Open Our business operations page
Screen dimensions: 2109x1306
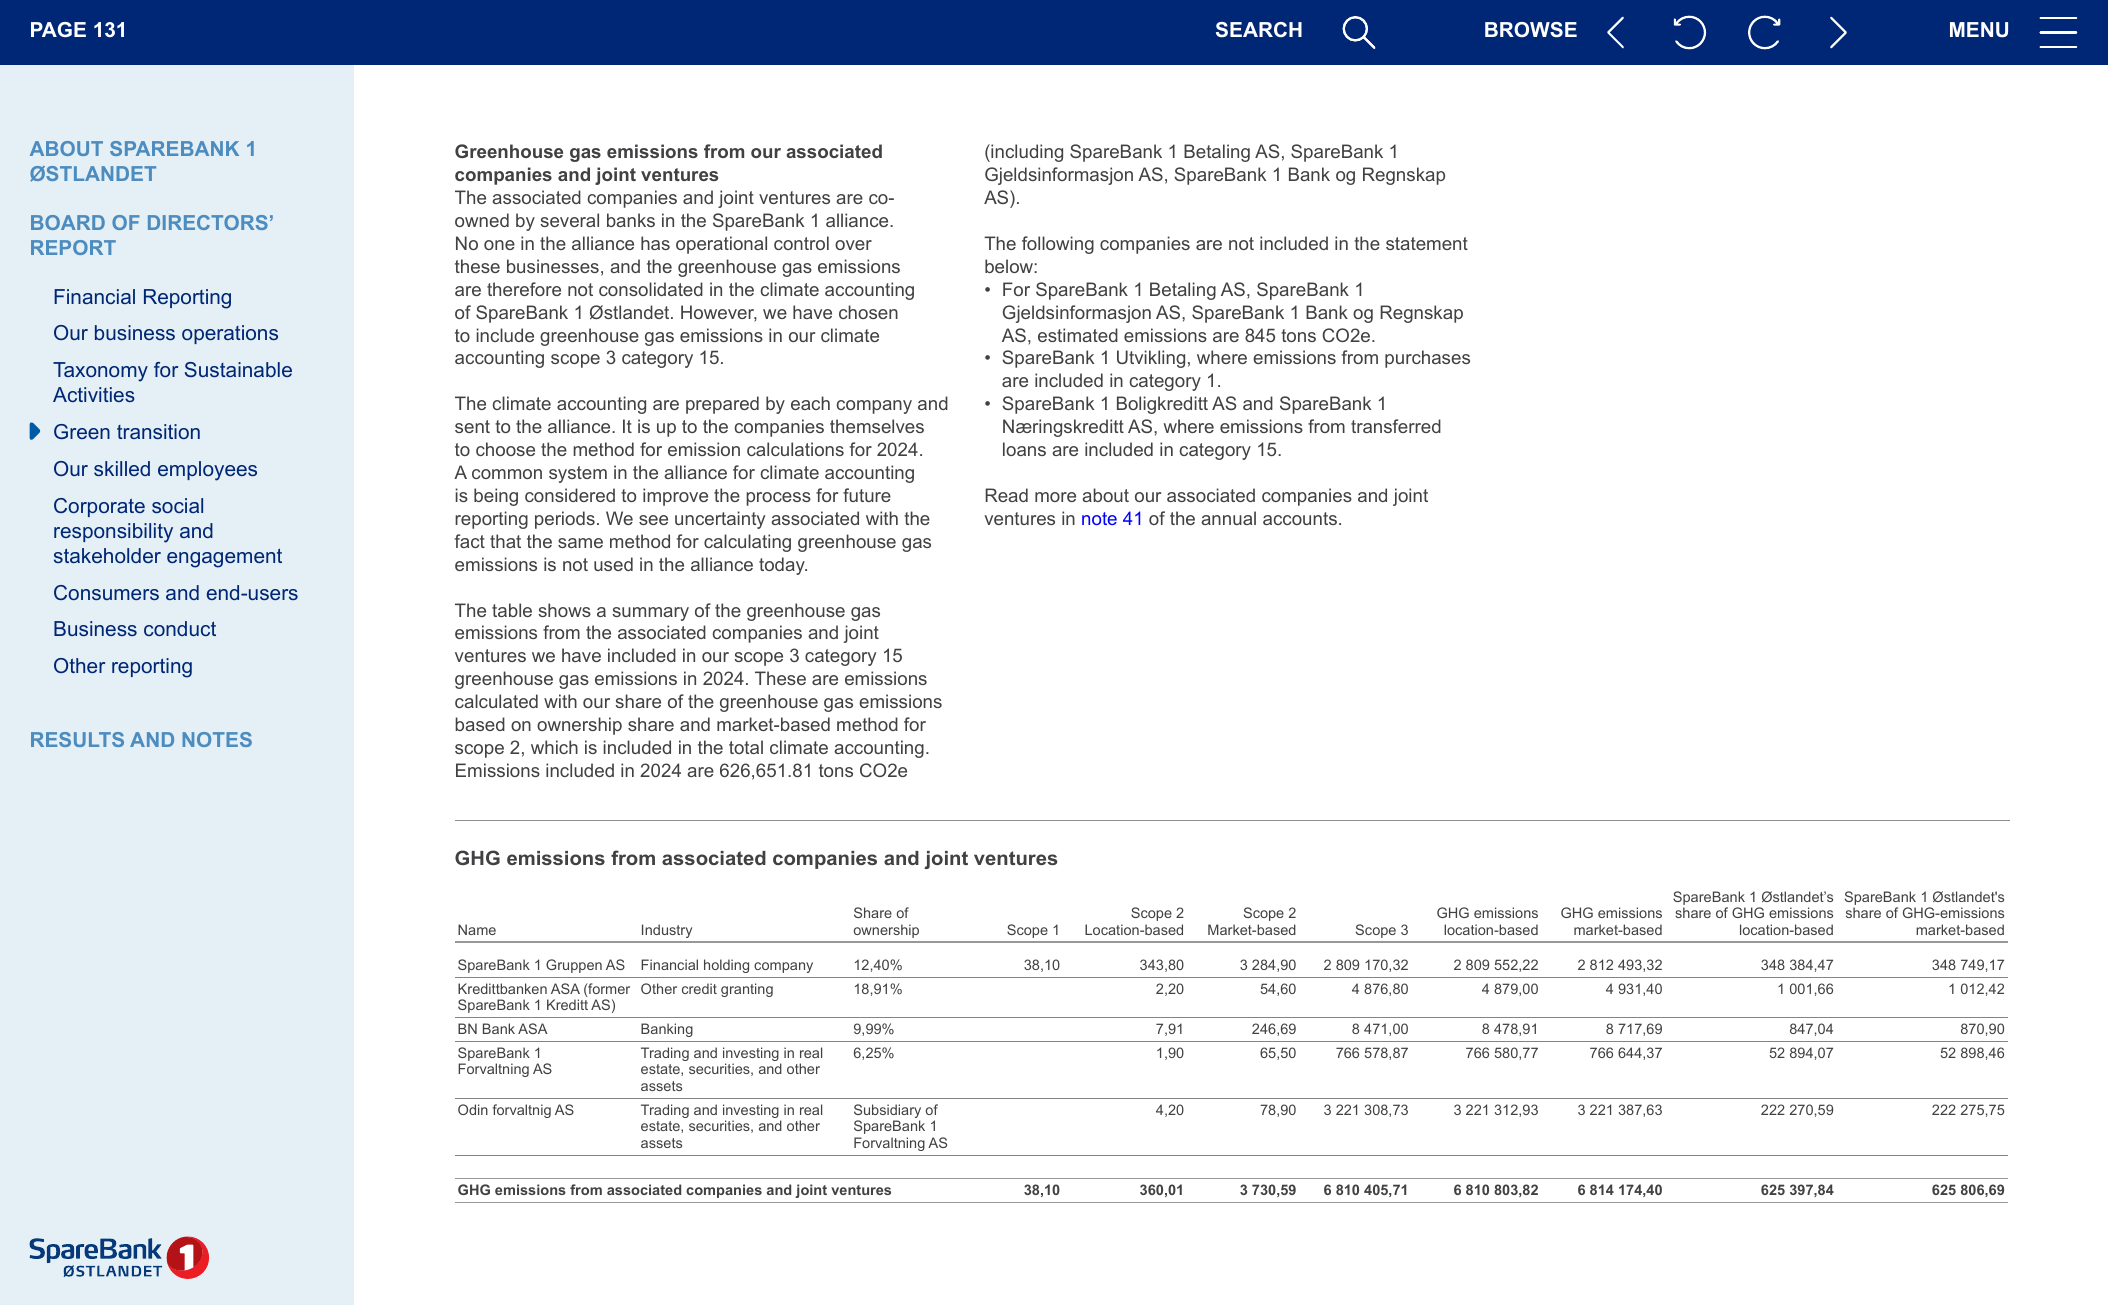pyautogui.click(x=165, y=333)
